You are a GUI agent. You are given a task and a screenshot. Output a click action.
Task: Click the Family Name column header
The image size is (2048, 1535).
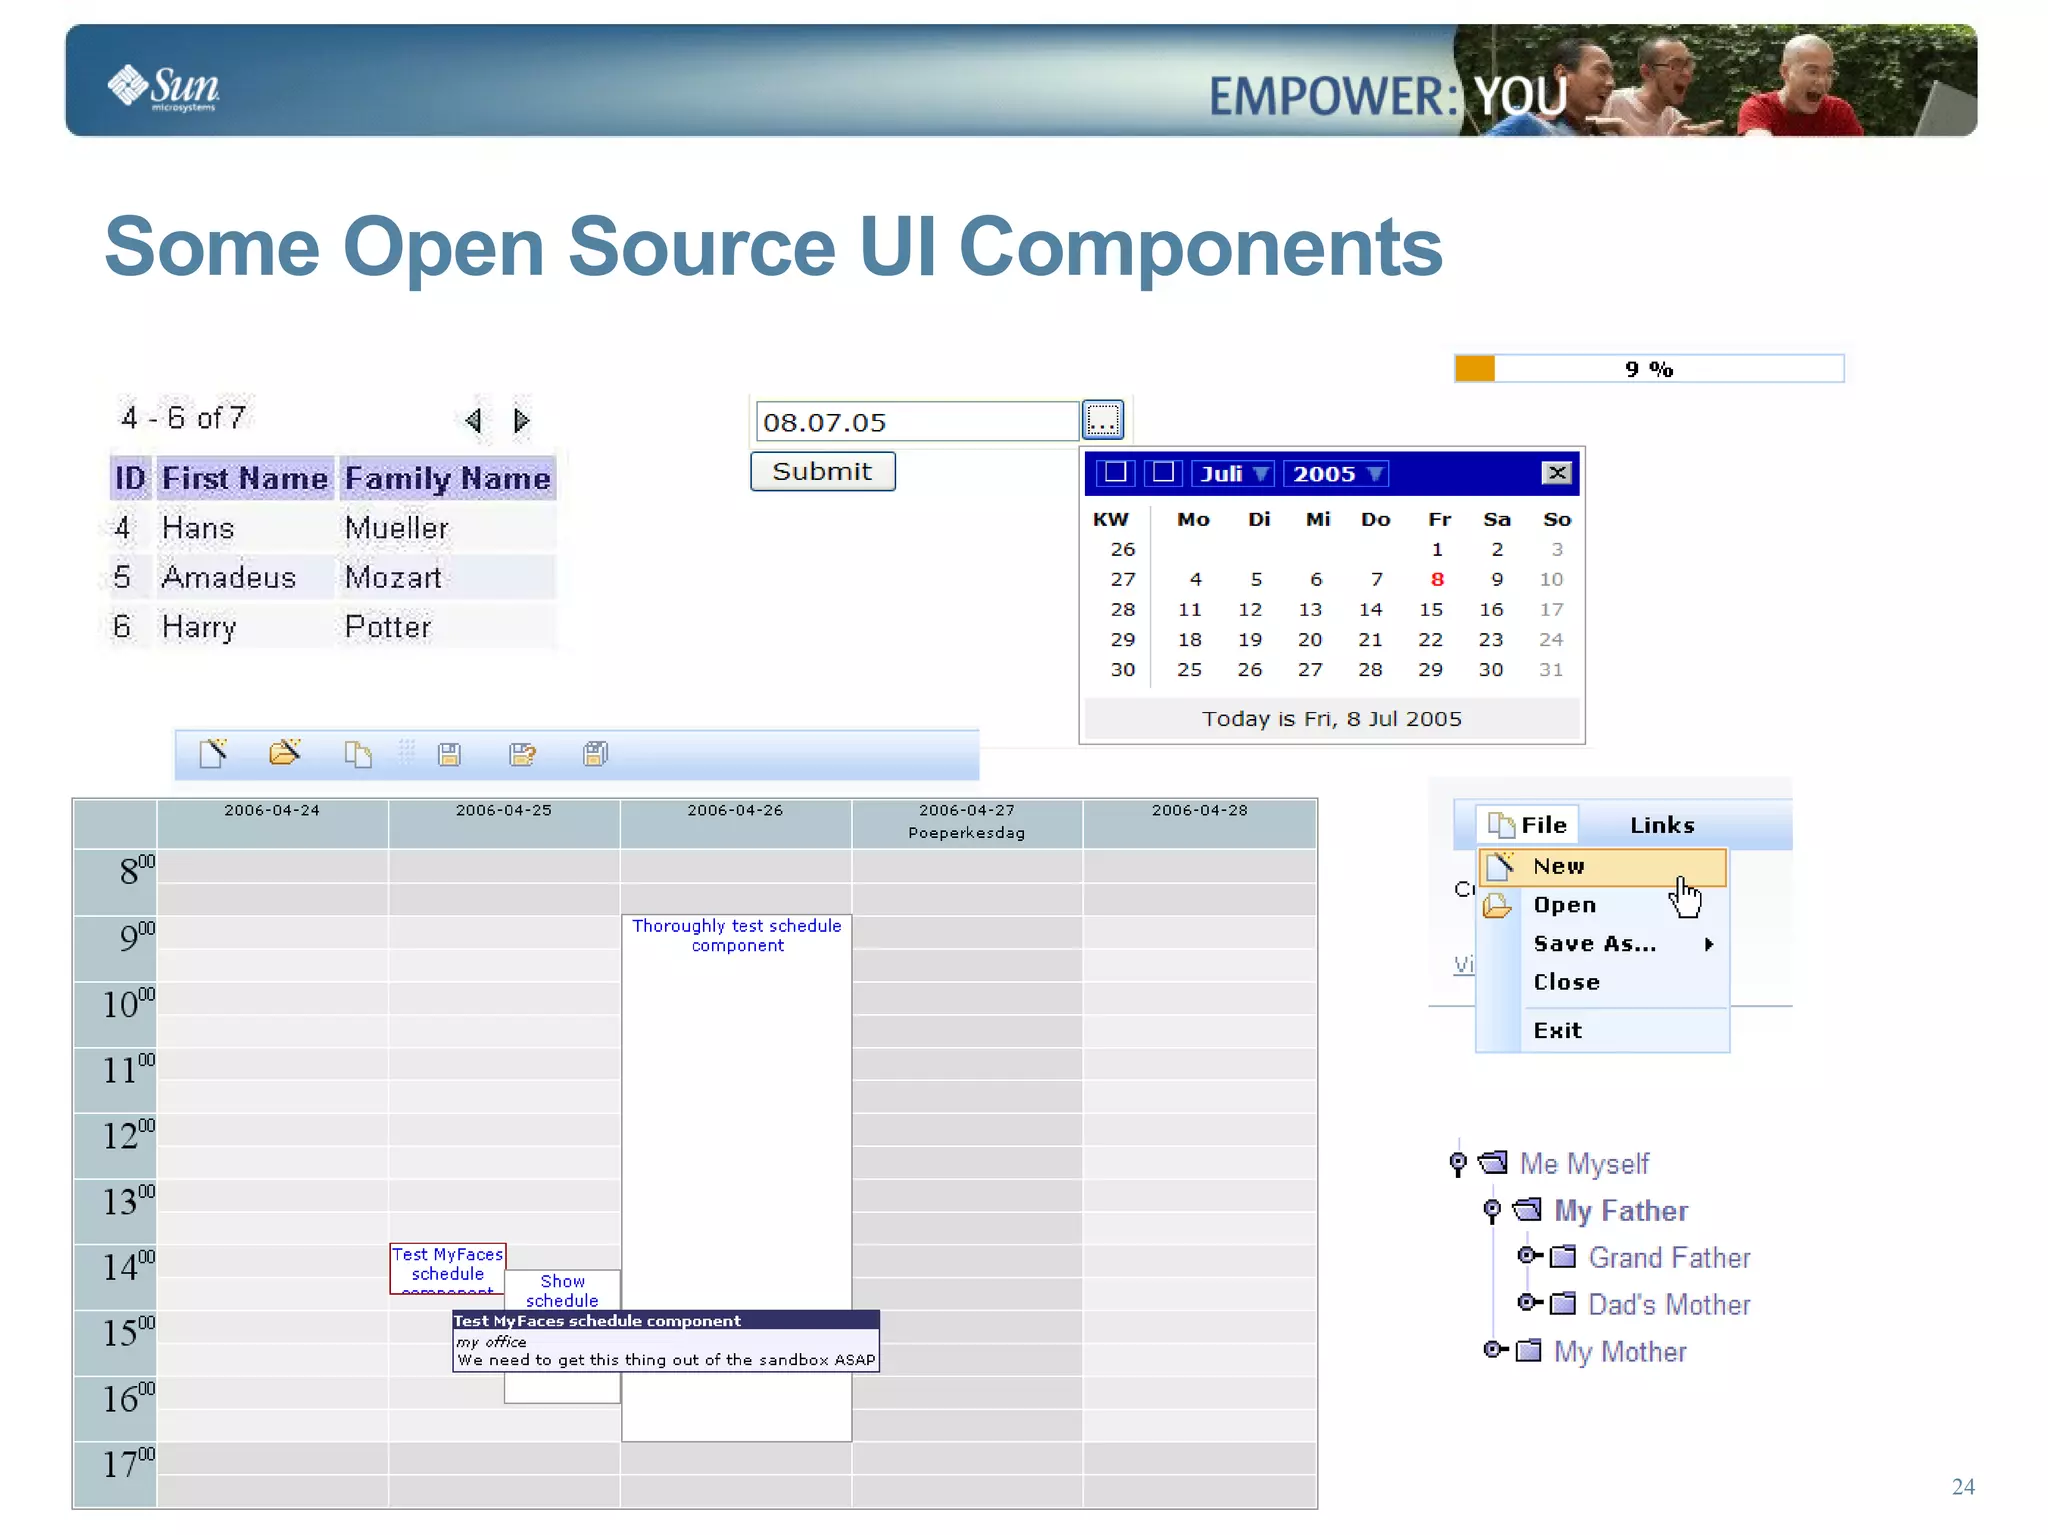(x=447, y=478)
